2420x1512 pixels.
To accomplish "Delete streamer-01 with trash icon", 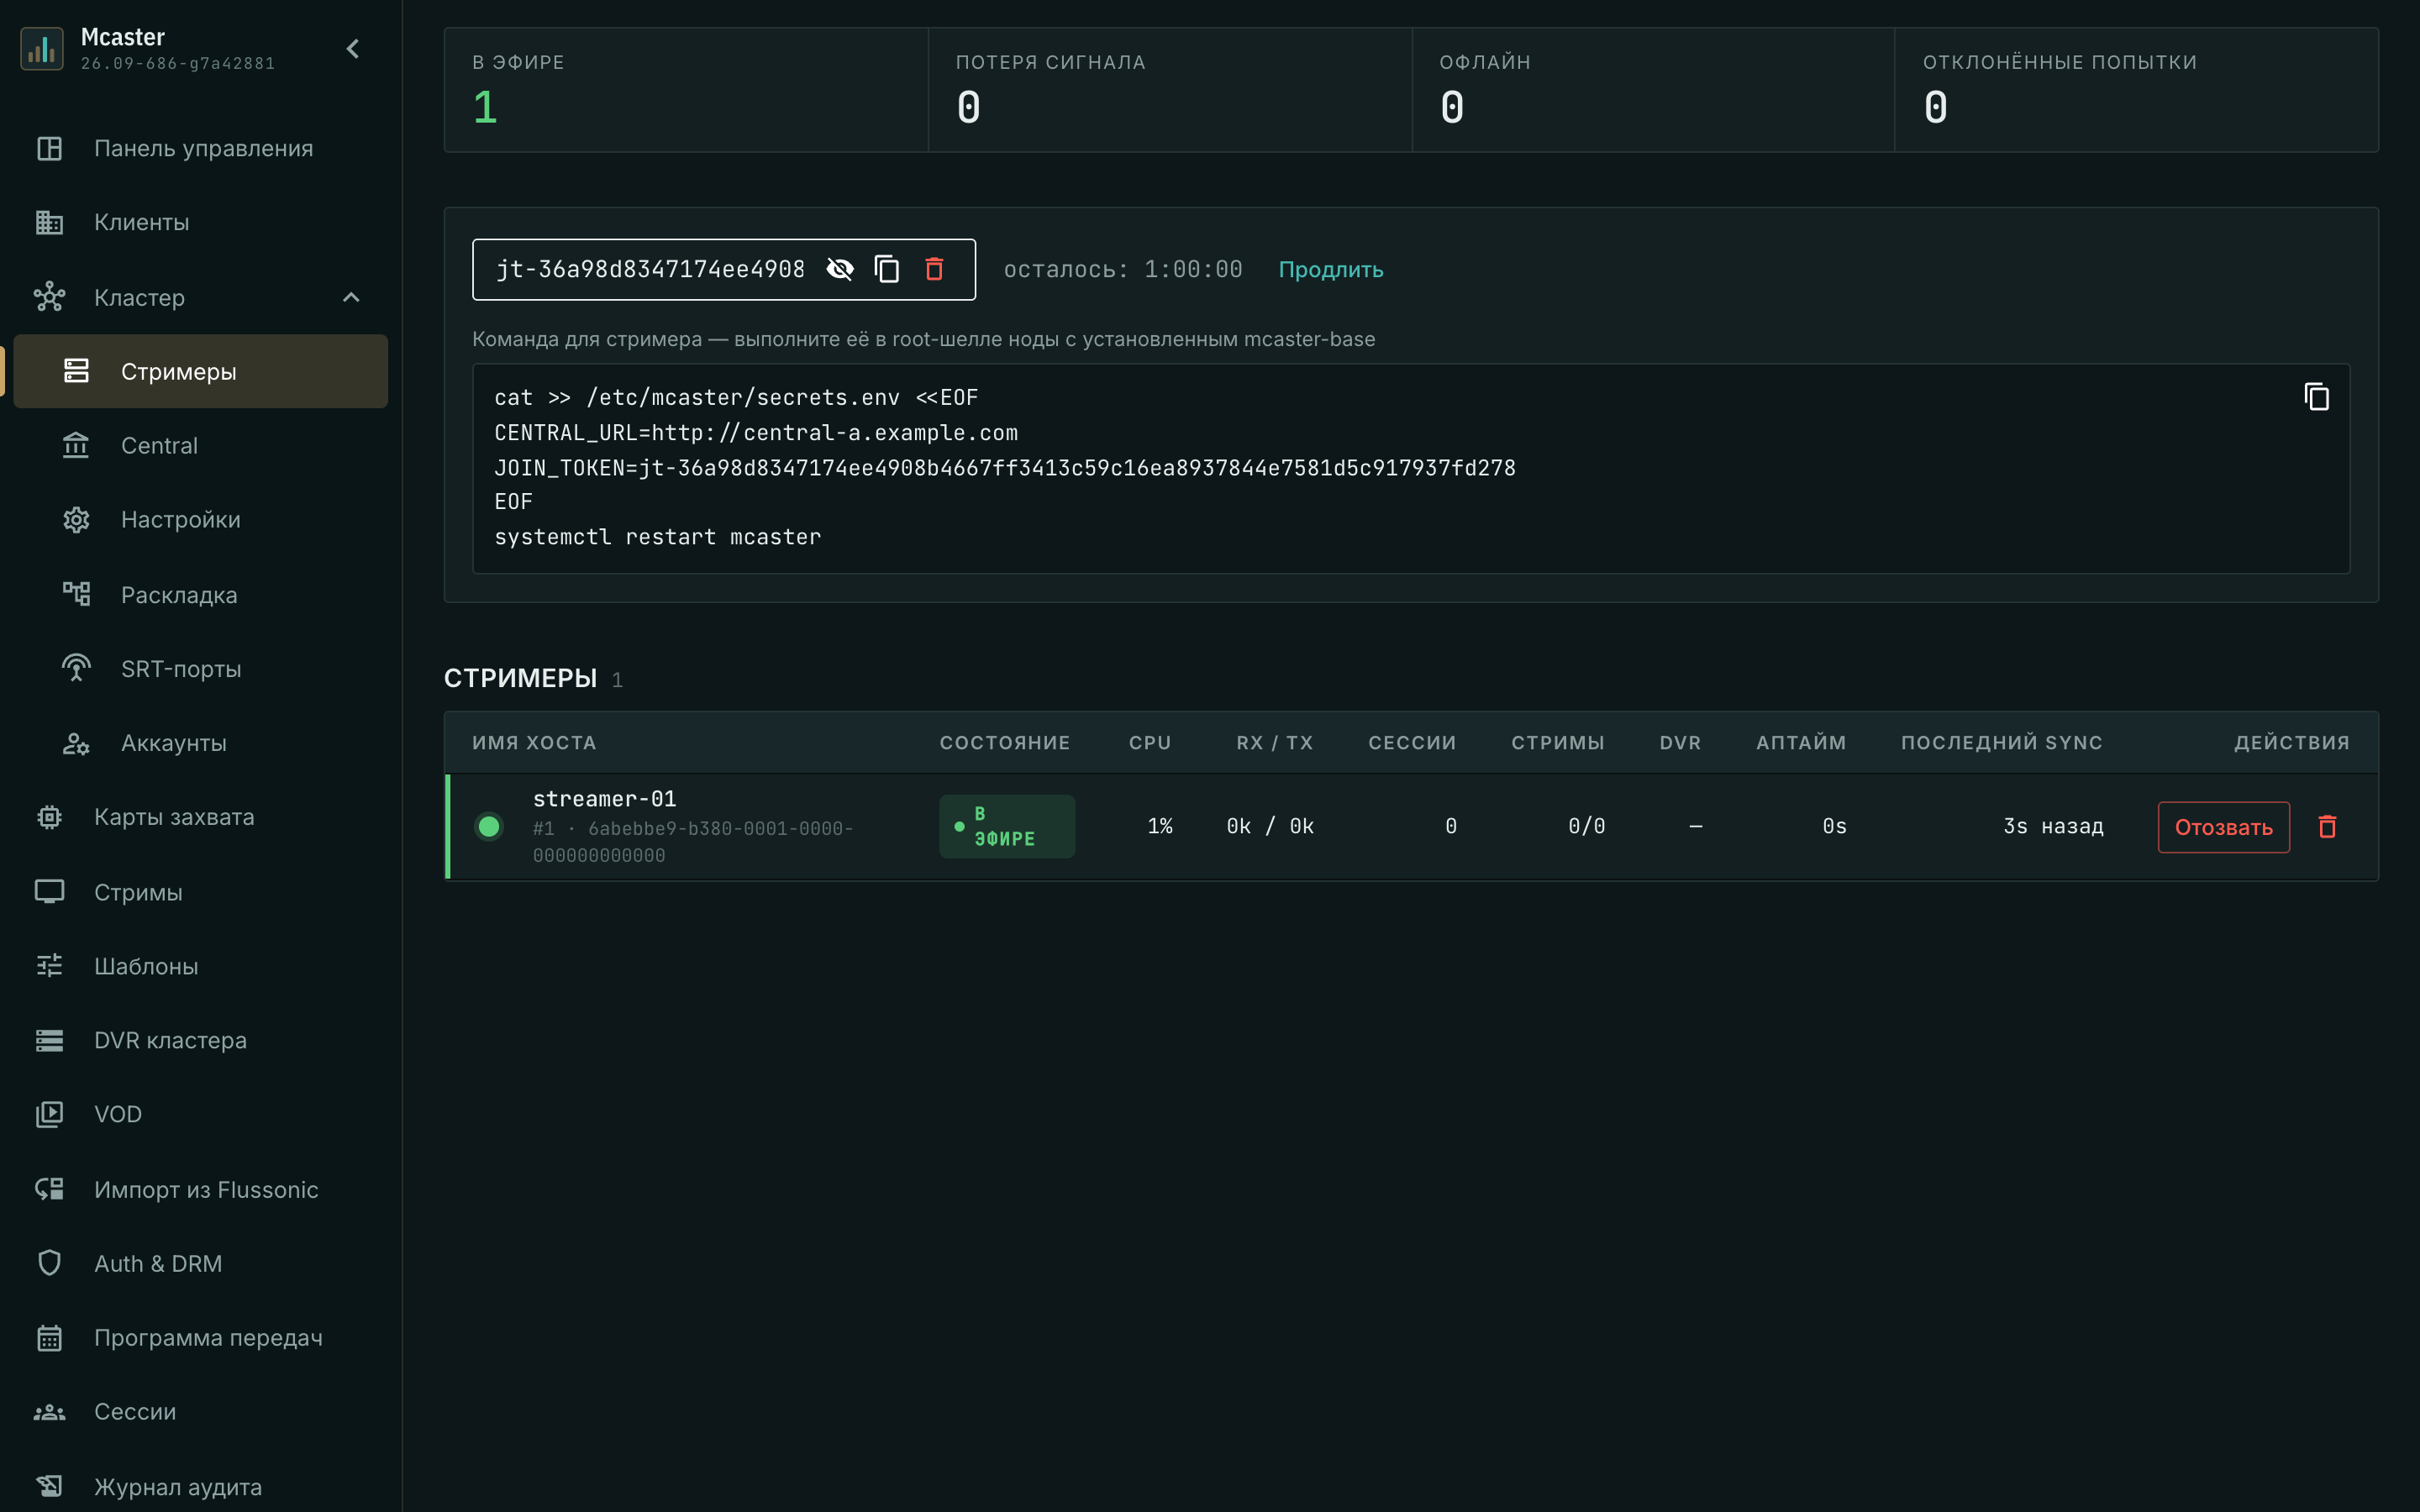I will coord(2327,827).
